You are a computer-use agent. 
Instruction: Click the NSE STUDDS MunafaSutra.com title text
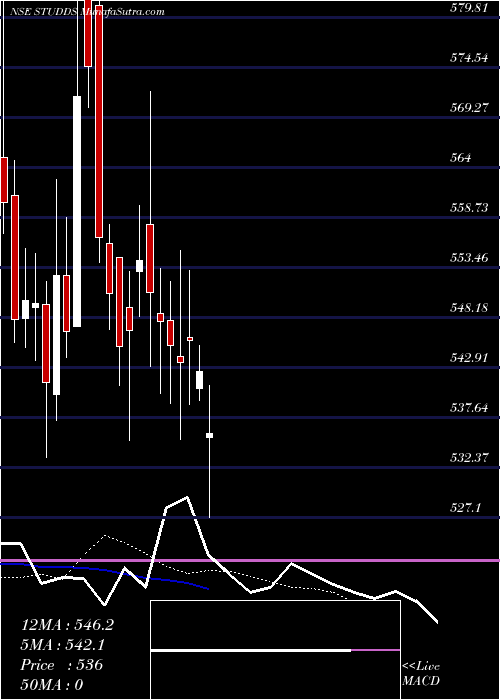point(88,12)
